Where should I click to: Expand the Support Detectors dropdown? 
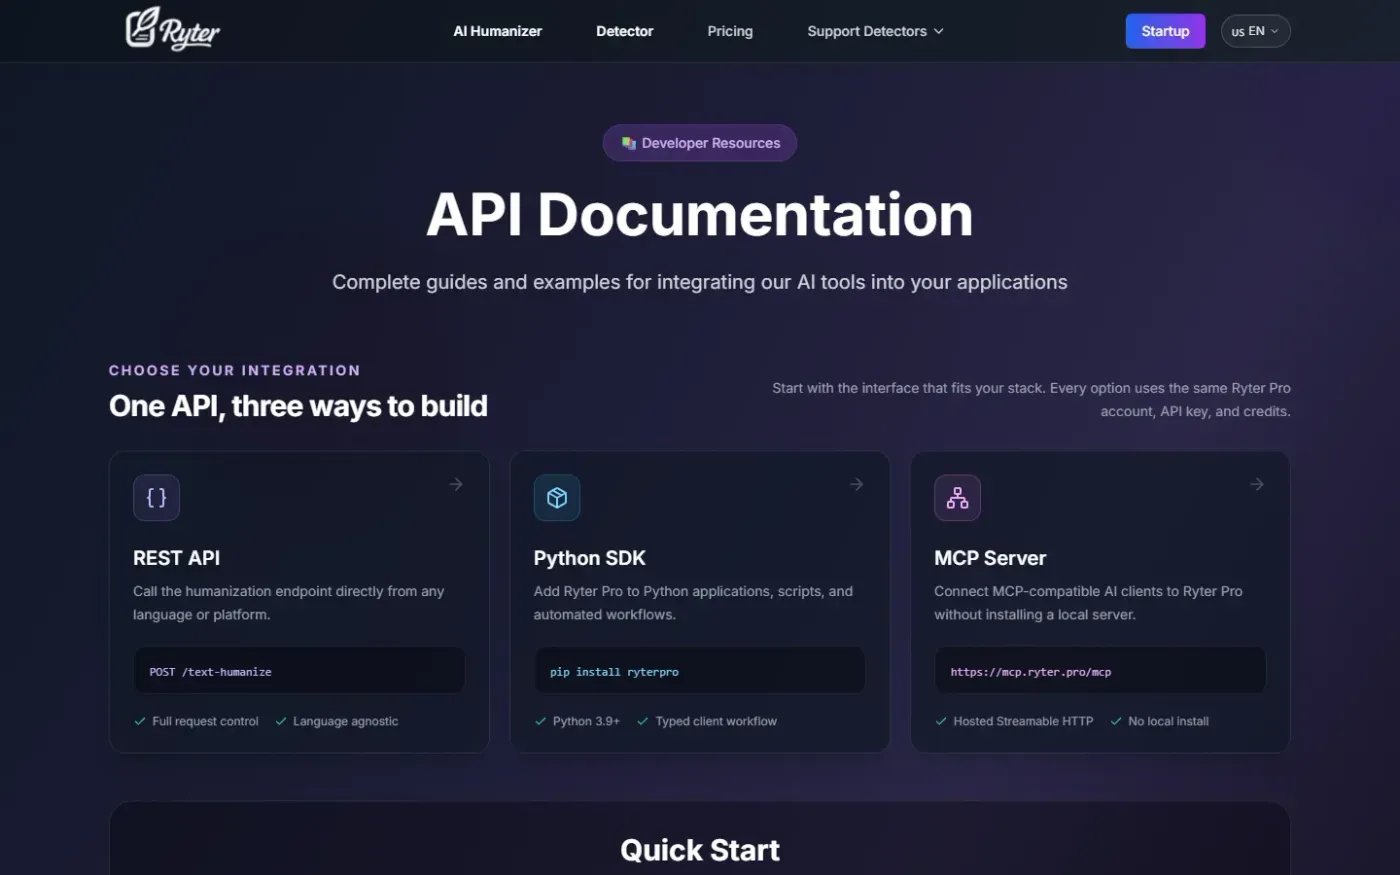point(875,31)
